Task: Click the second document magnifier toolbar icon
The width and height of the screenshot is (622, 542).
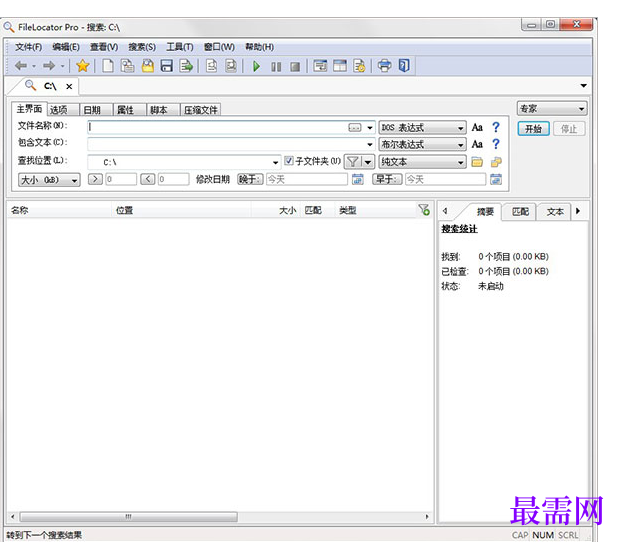Action: [231, 66]
